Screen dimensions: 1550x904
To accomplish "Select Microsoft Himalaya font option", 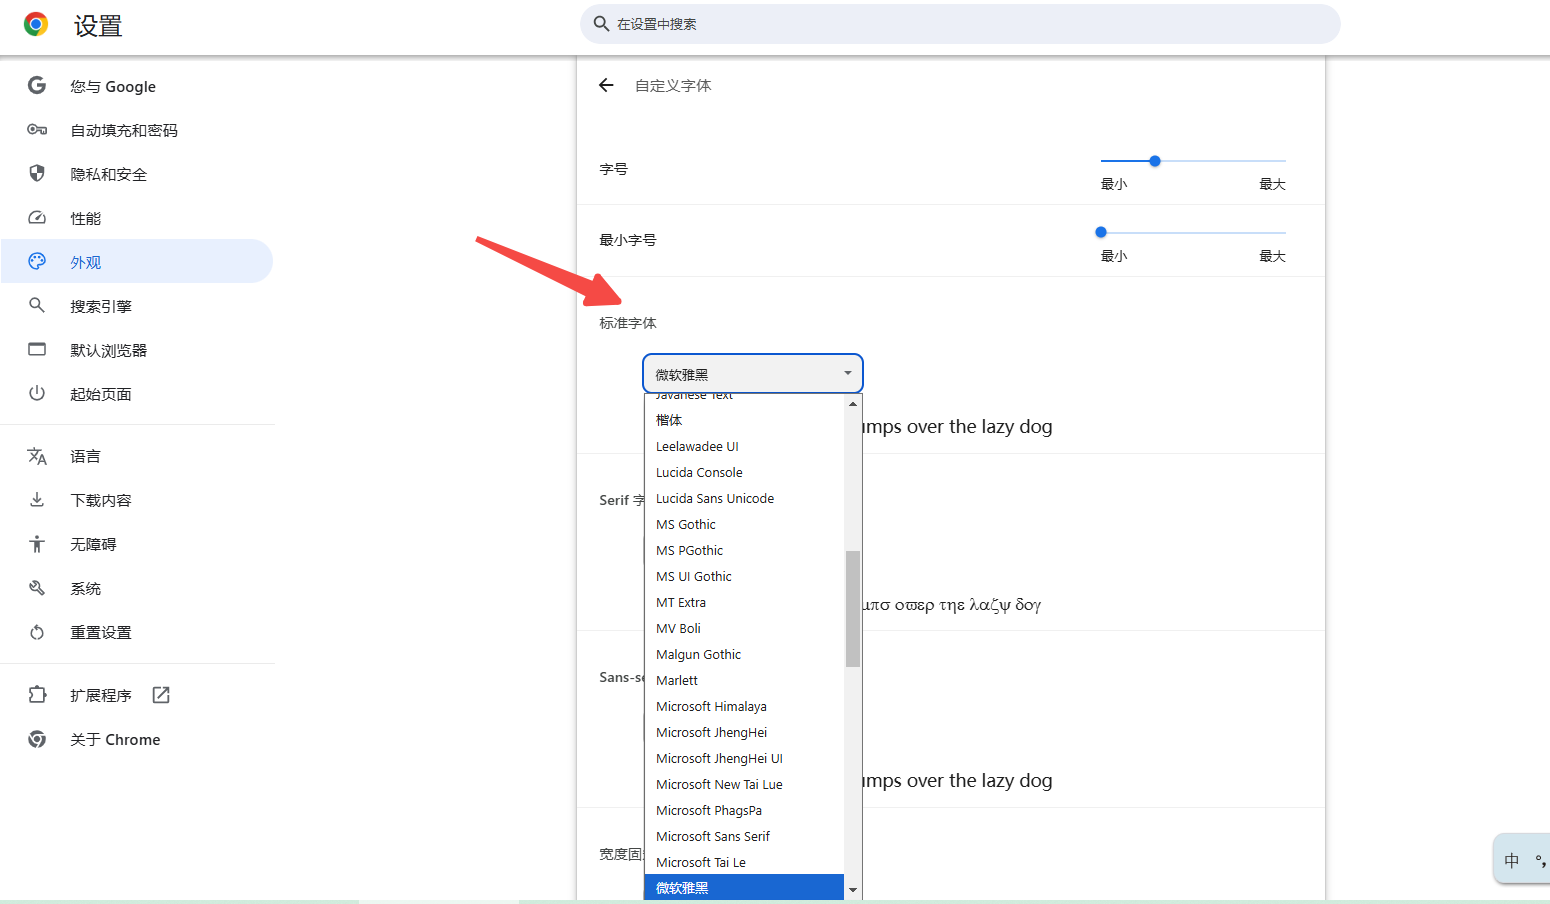I will pos(745,706).
